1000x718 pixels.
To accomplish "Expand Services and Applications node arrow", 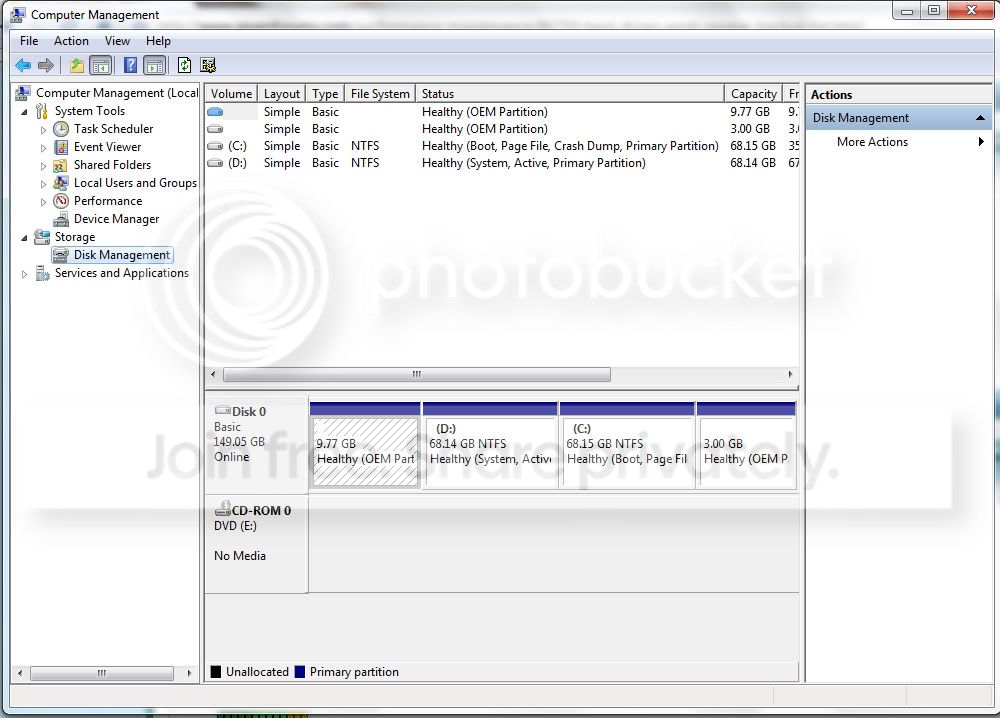I will [24, 274].
